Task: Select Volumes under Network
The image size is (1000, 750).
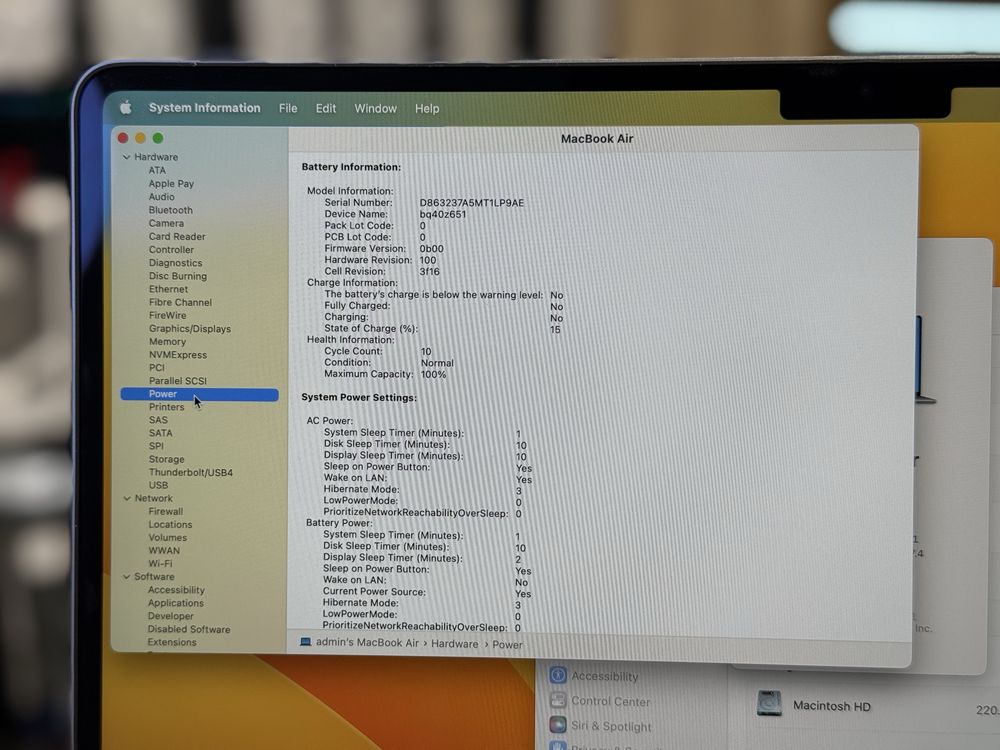Action: pyautogui.click(x=167, y=537)
